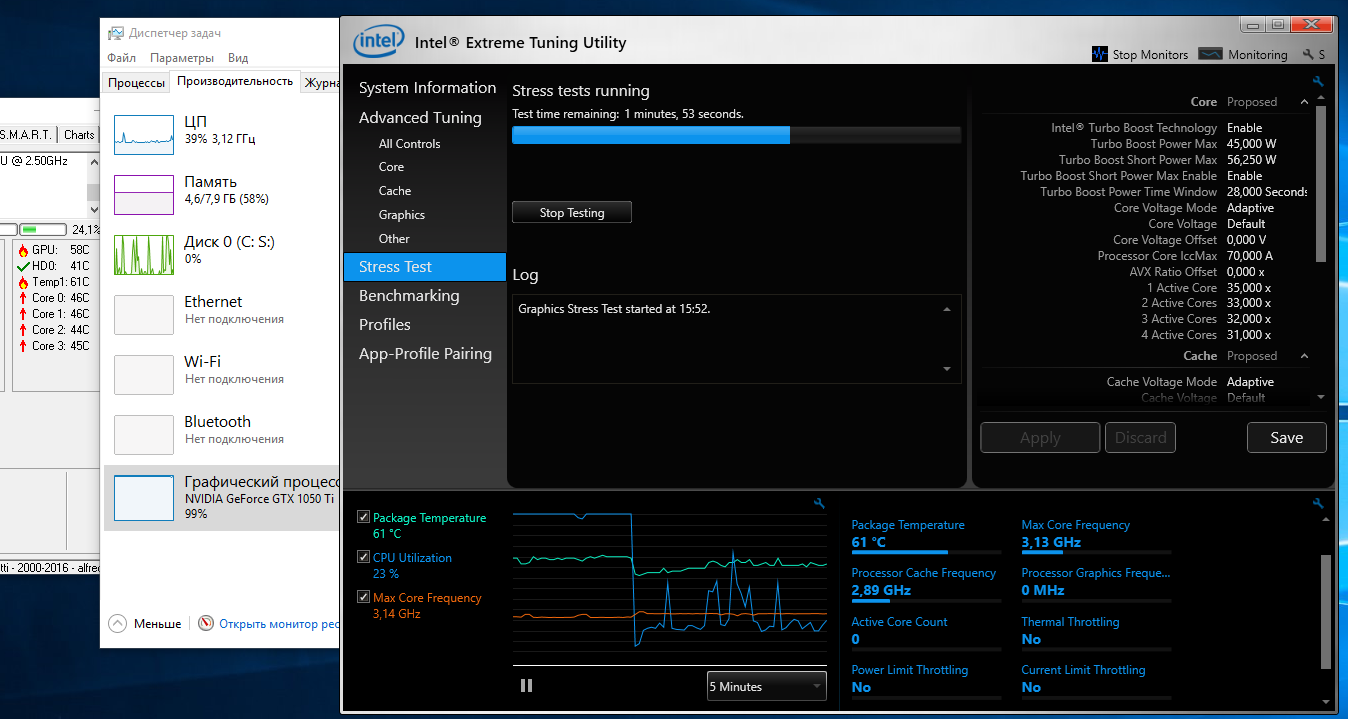Click wrench icon above Core settings panel
This screenshot has height=719, width=1348.
1318,82
